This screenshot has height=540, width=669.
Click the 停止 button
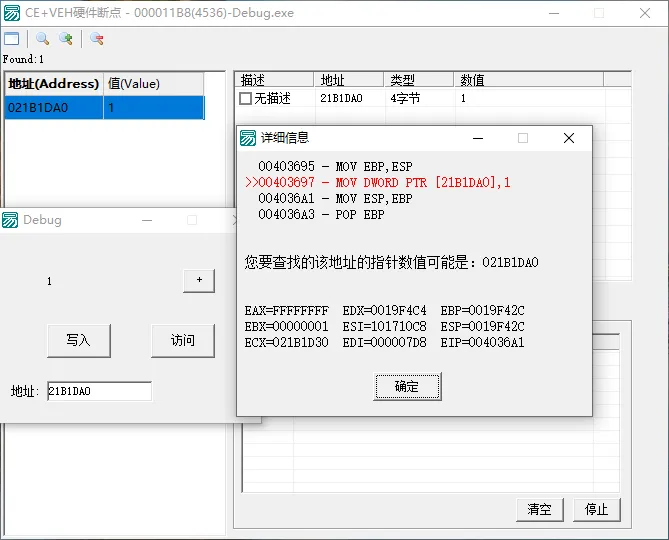click(x=596, y=509)
